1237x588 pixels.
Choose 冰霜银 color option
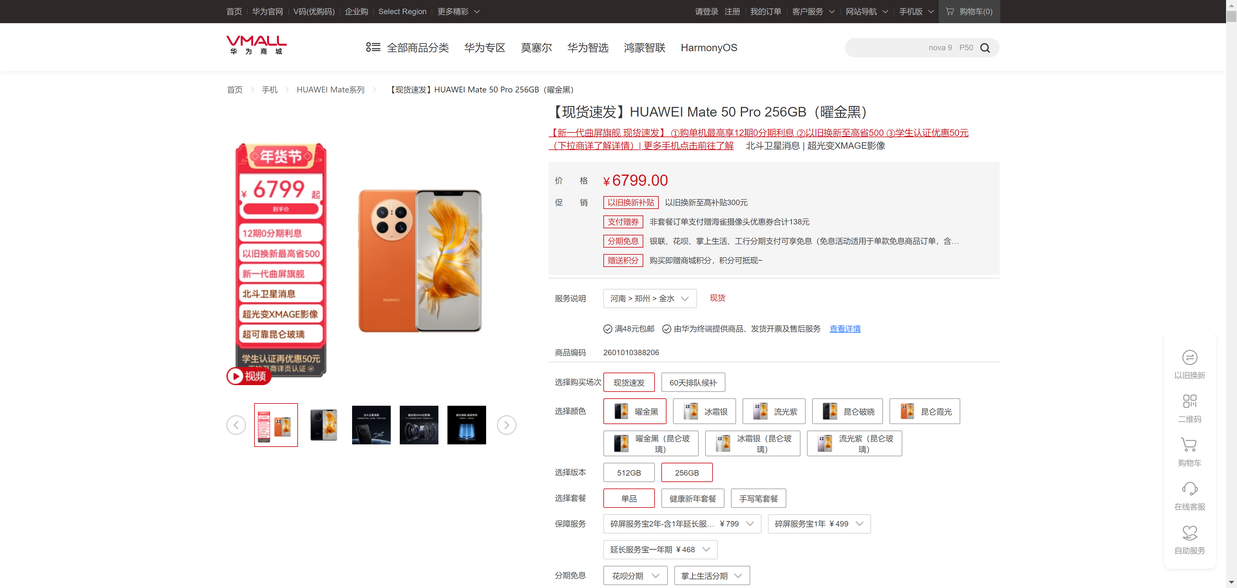(705, 411)
